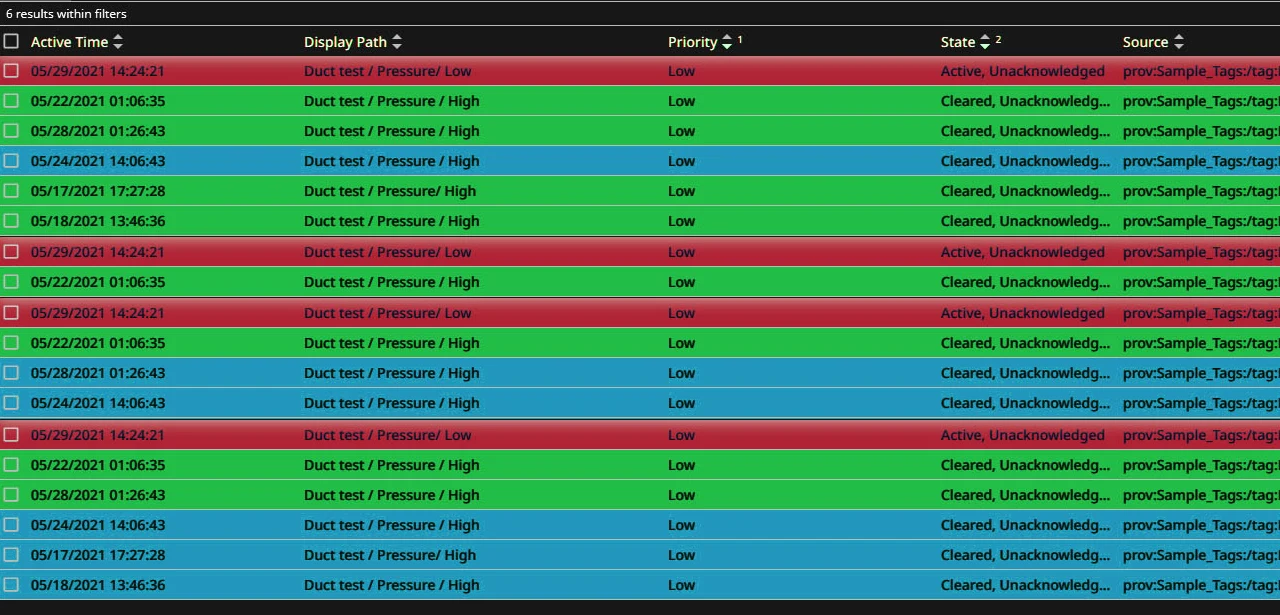
Task: Click the '6 results within filters' text
Action: coord(66,14)
